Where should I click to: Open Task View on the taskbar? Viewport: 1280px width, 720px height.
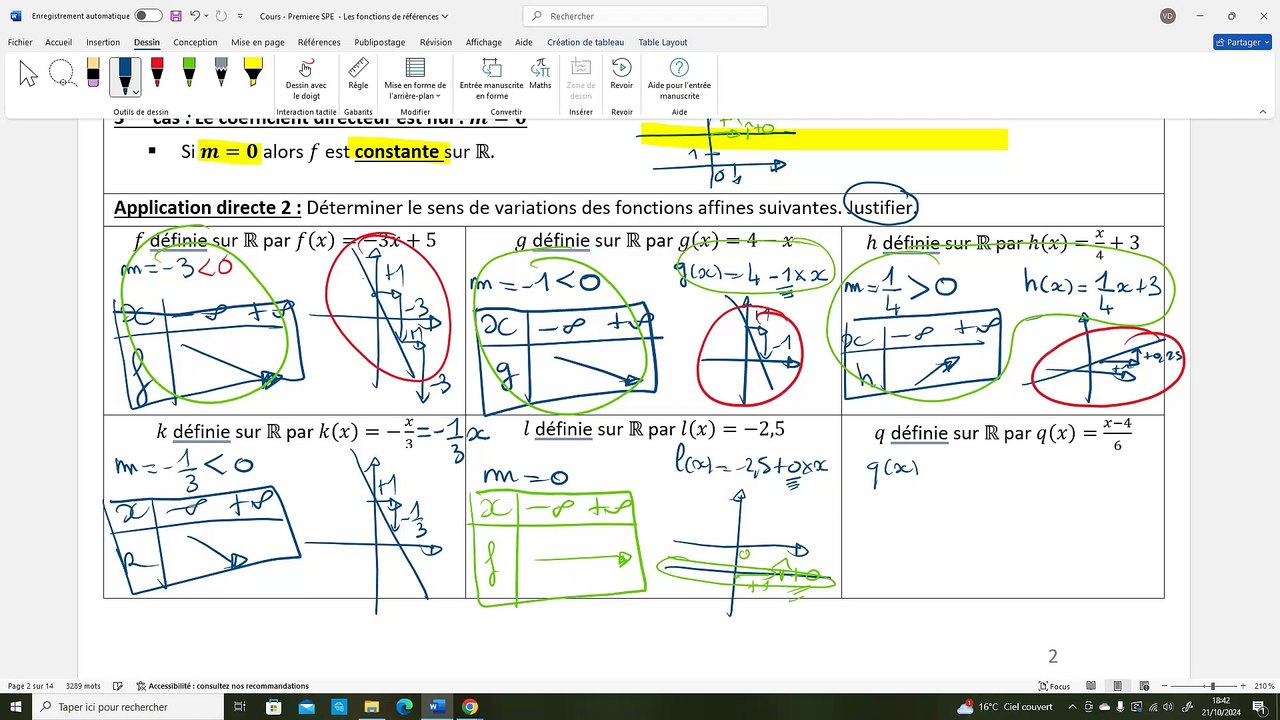pyautogui.click(x=240, y=707)
